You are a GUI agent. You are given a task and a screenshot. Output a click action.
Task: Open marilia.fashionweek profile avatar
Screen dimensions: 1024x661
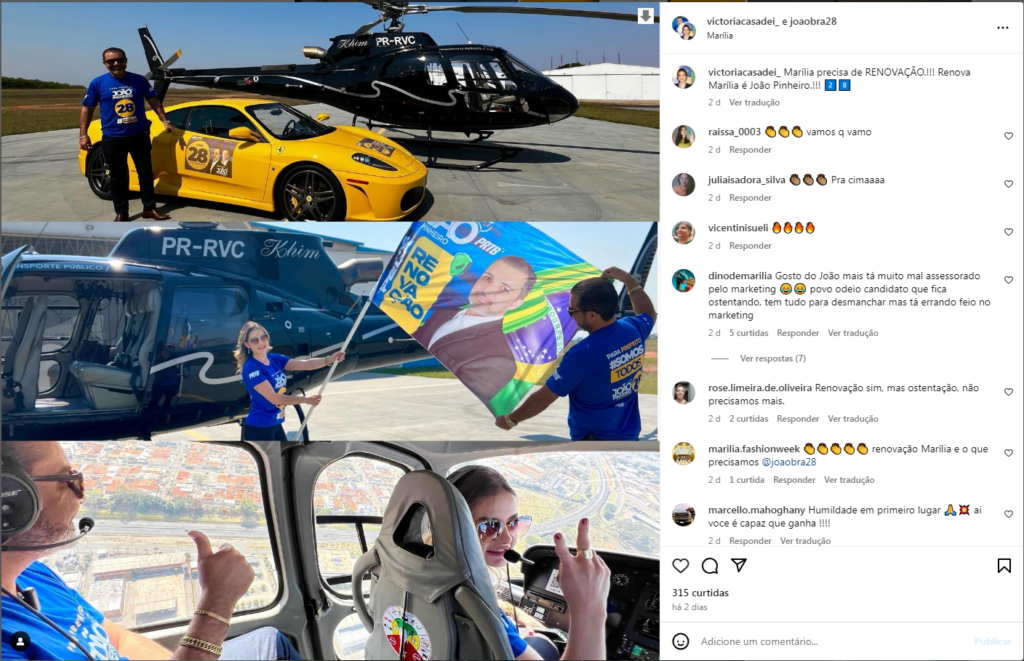click(683, 453)
